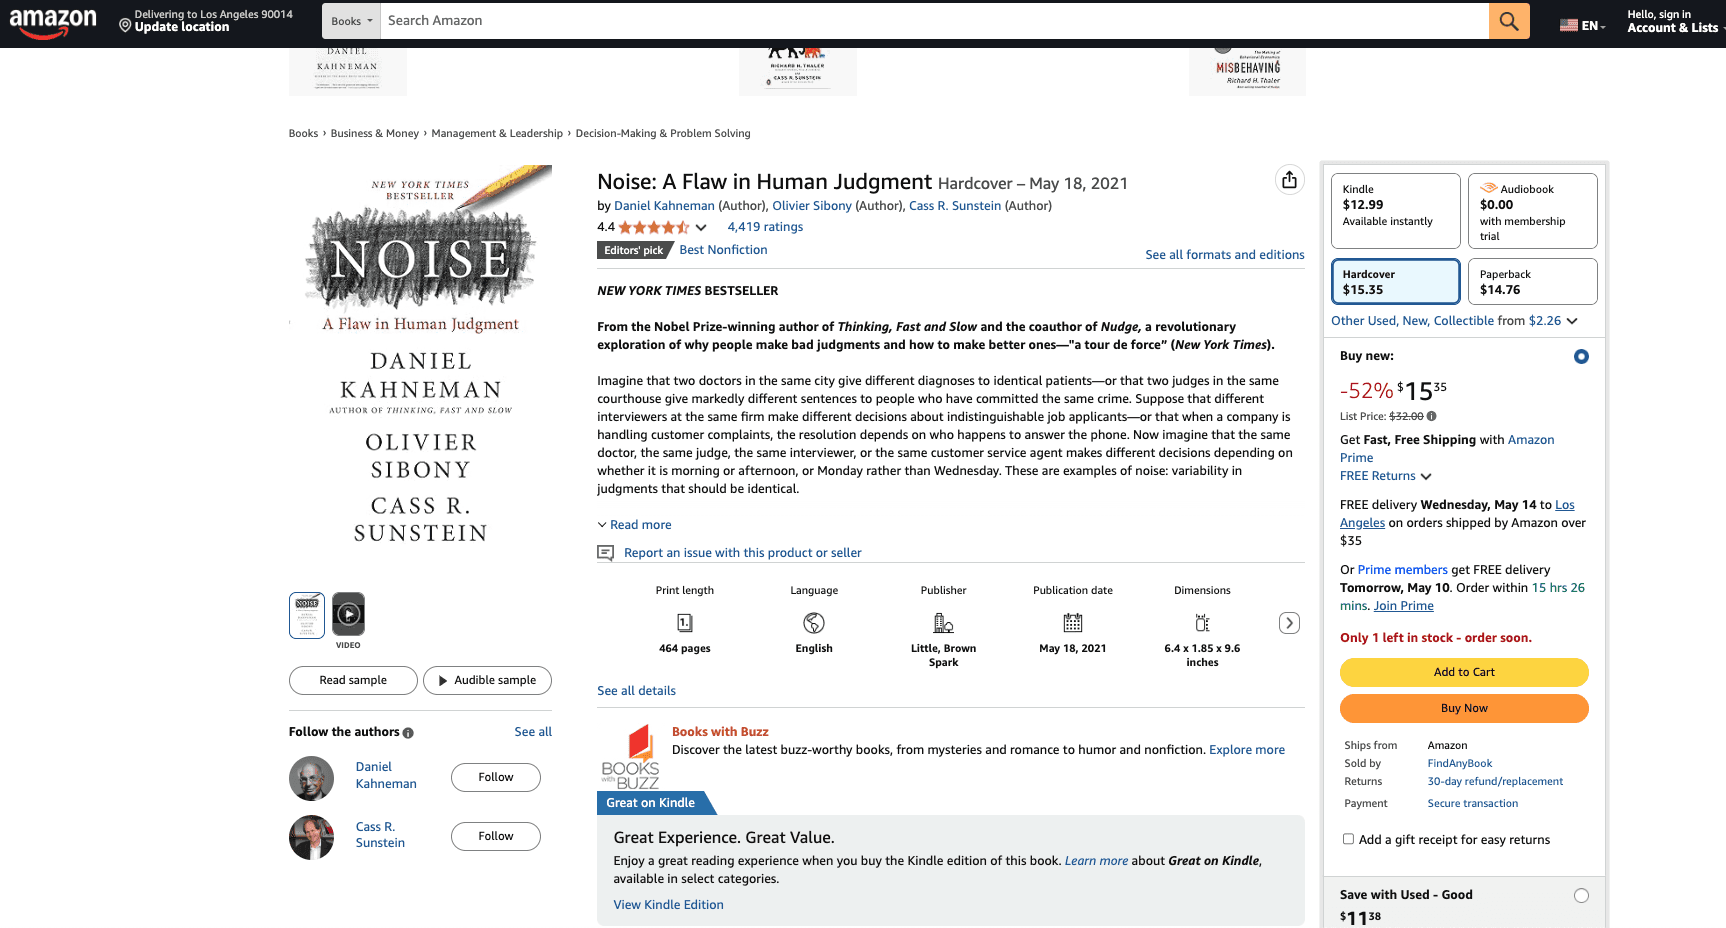Follow Daniel Kahneman
1726x928 pixels.
pyautogui.click(x=496, y=777)
